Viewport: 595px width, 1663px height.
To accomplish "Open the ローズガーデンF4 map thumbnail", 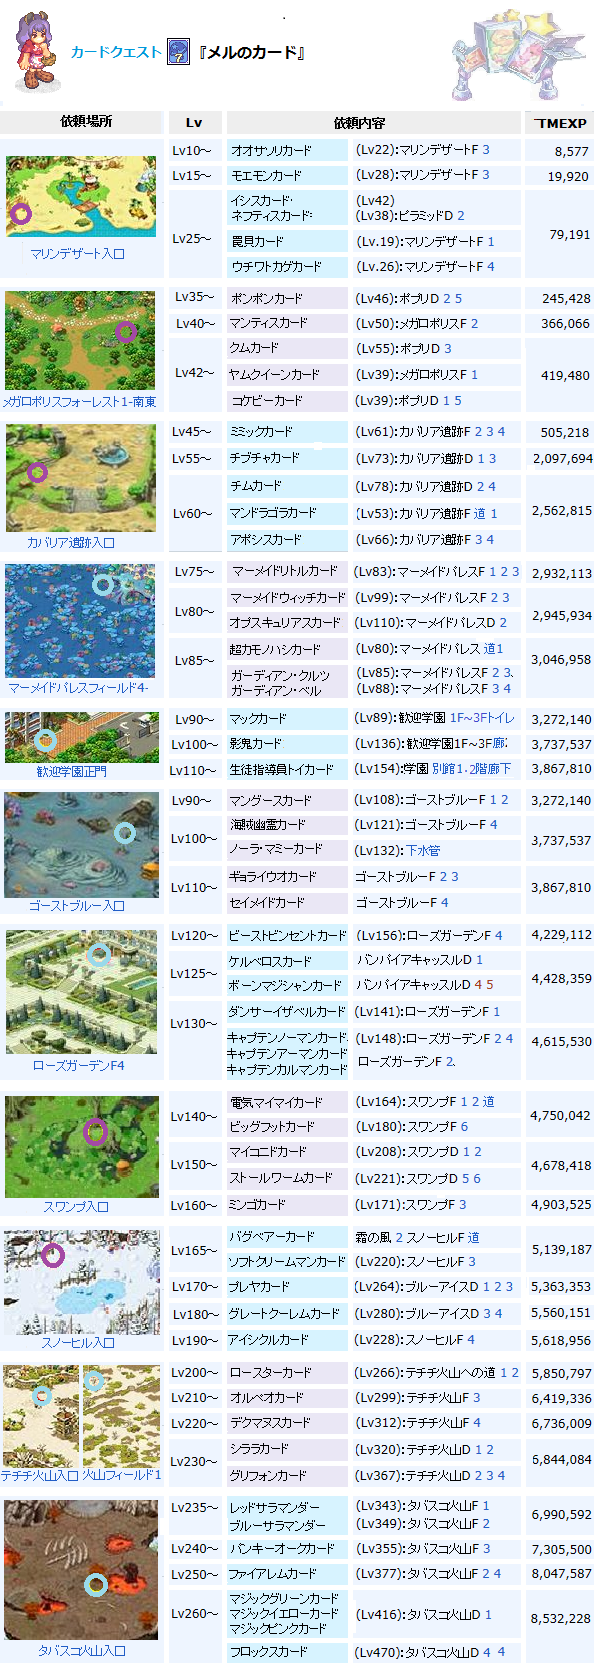I will point(81,992).
